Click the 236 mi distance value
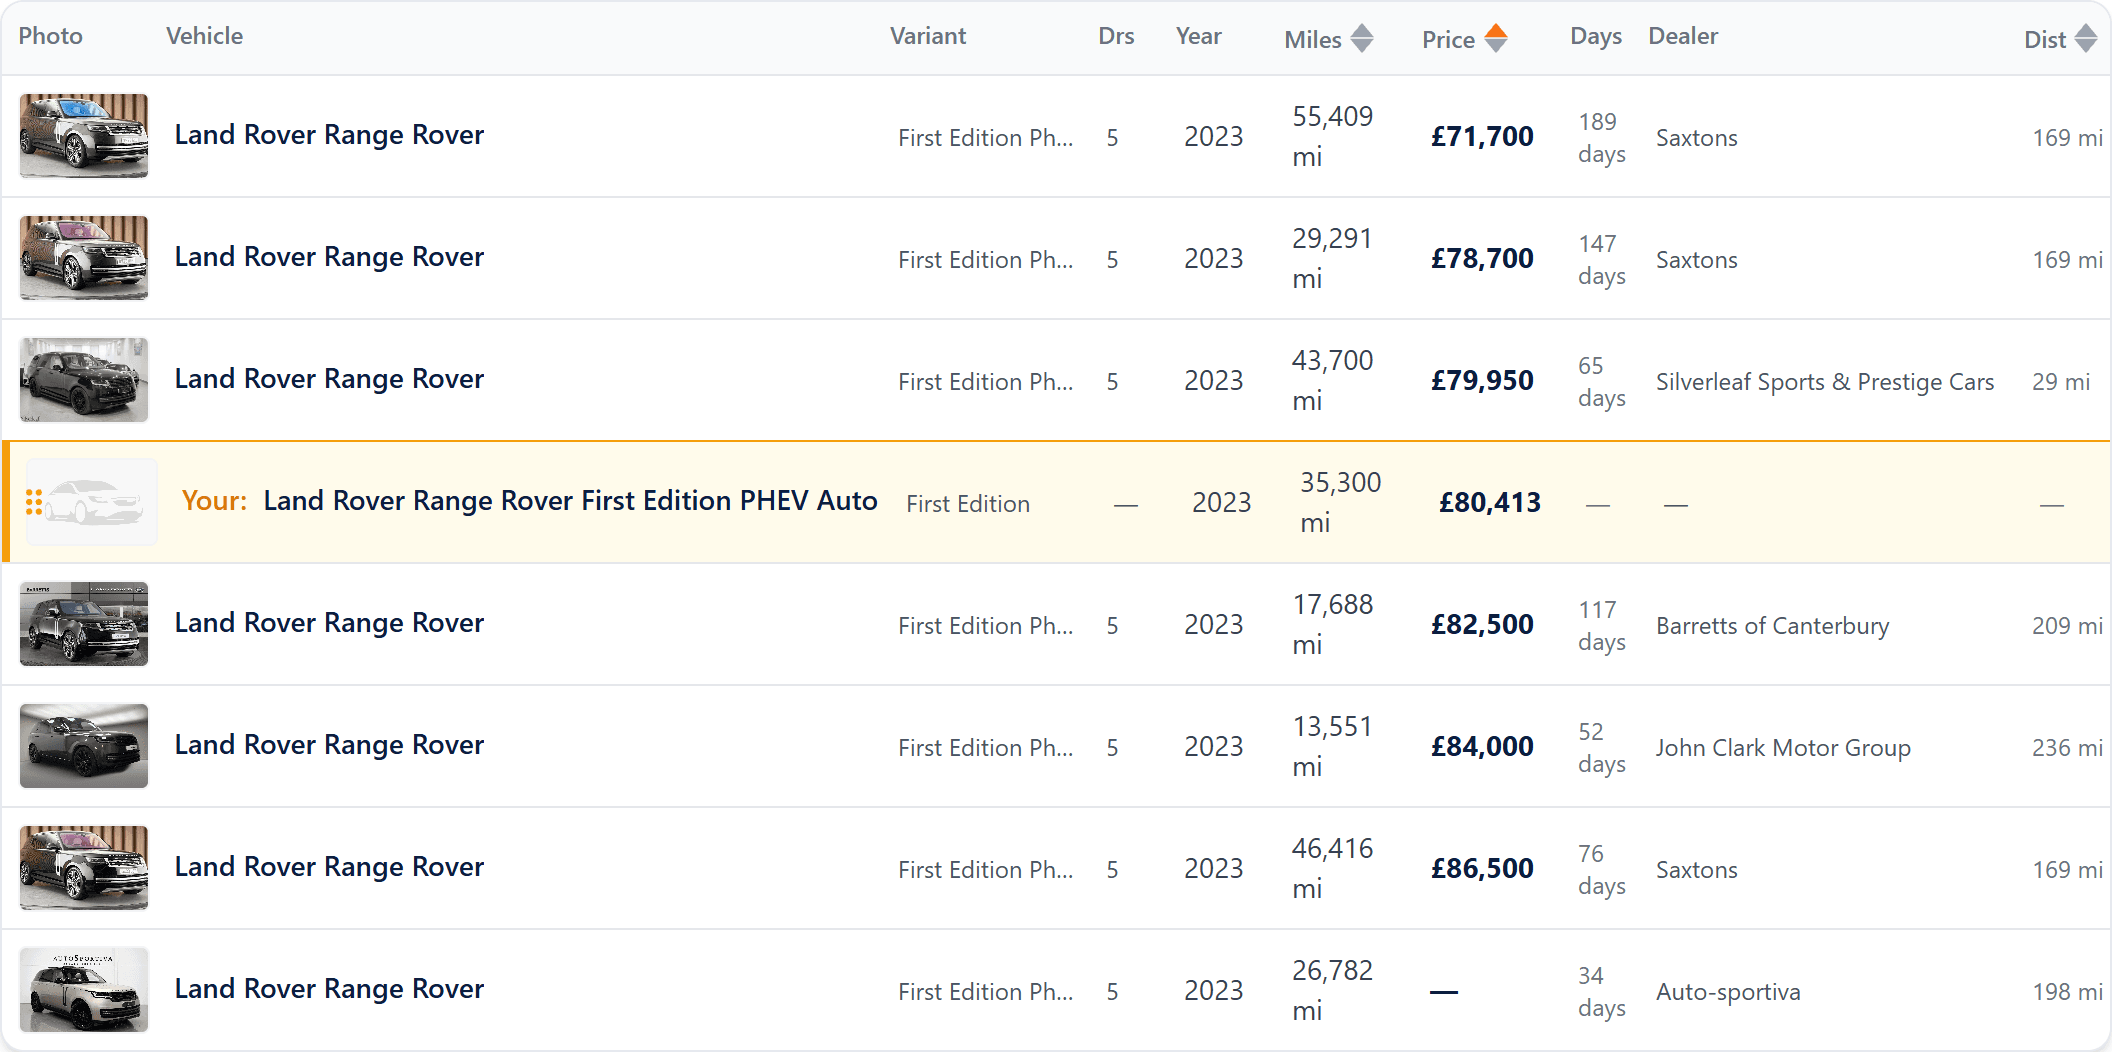Screen dimensions: 2112x1052 [x=2067, y=748]
